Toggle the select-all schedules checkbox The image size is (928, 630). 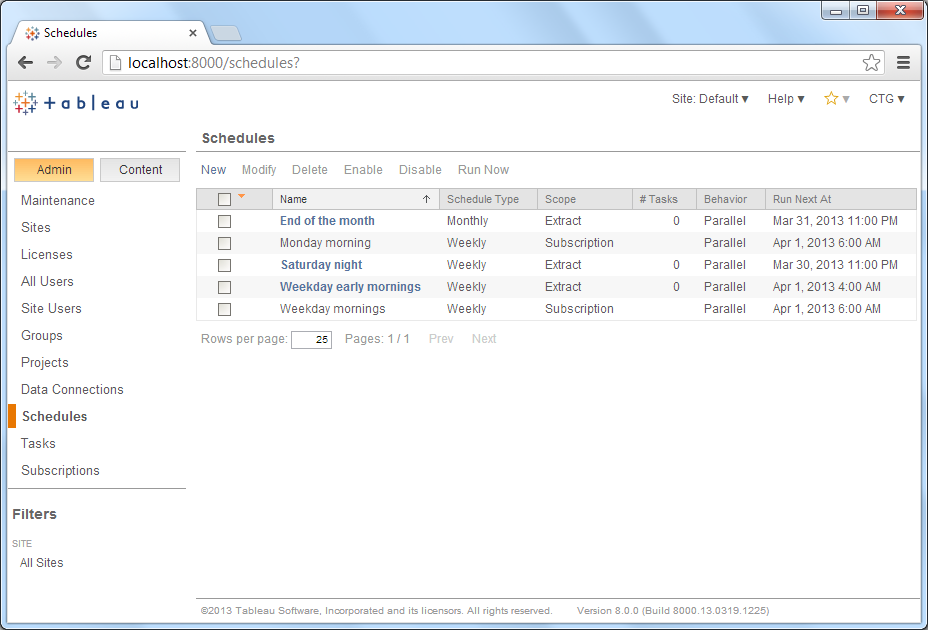[223, 199]
